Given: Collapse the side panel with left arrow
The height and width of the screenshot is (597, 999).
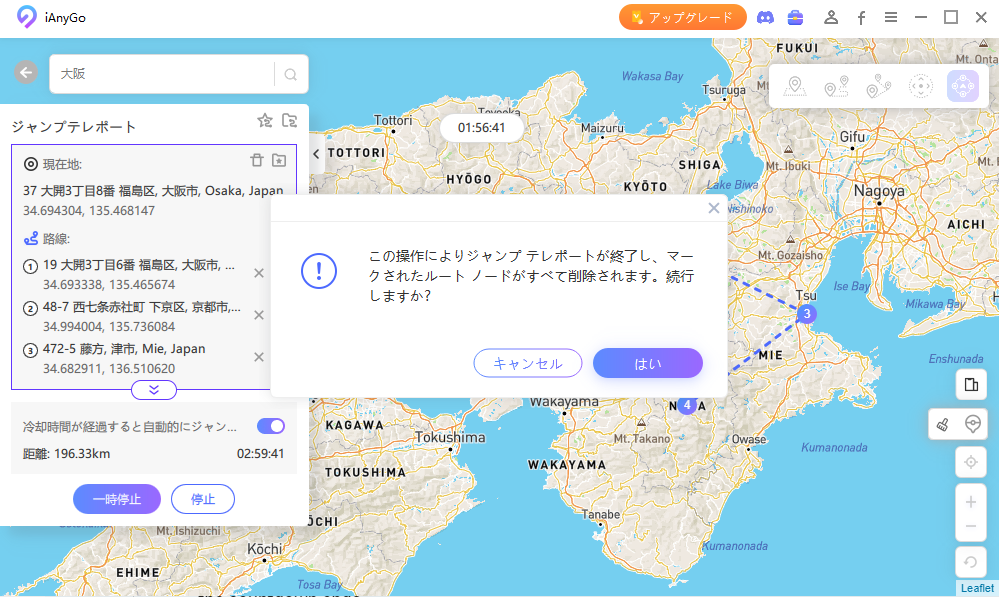Looking at the screenshot, I should [x=316, y=154].
